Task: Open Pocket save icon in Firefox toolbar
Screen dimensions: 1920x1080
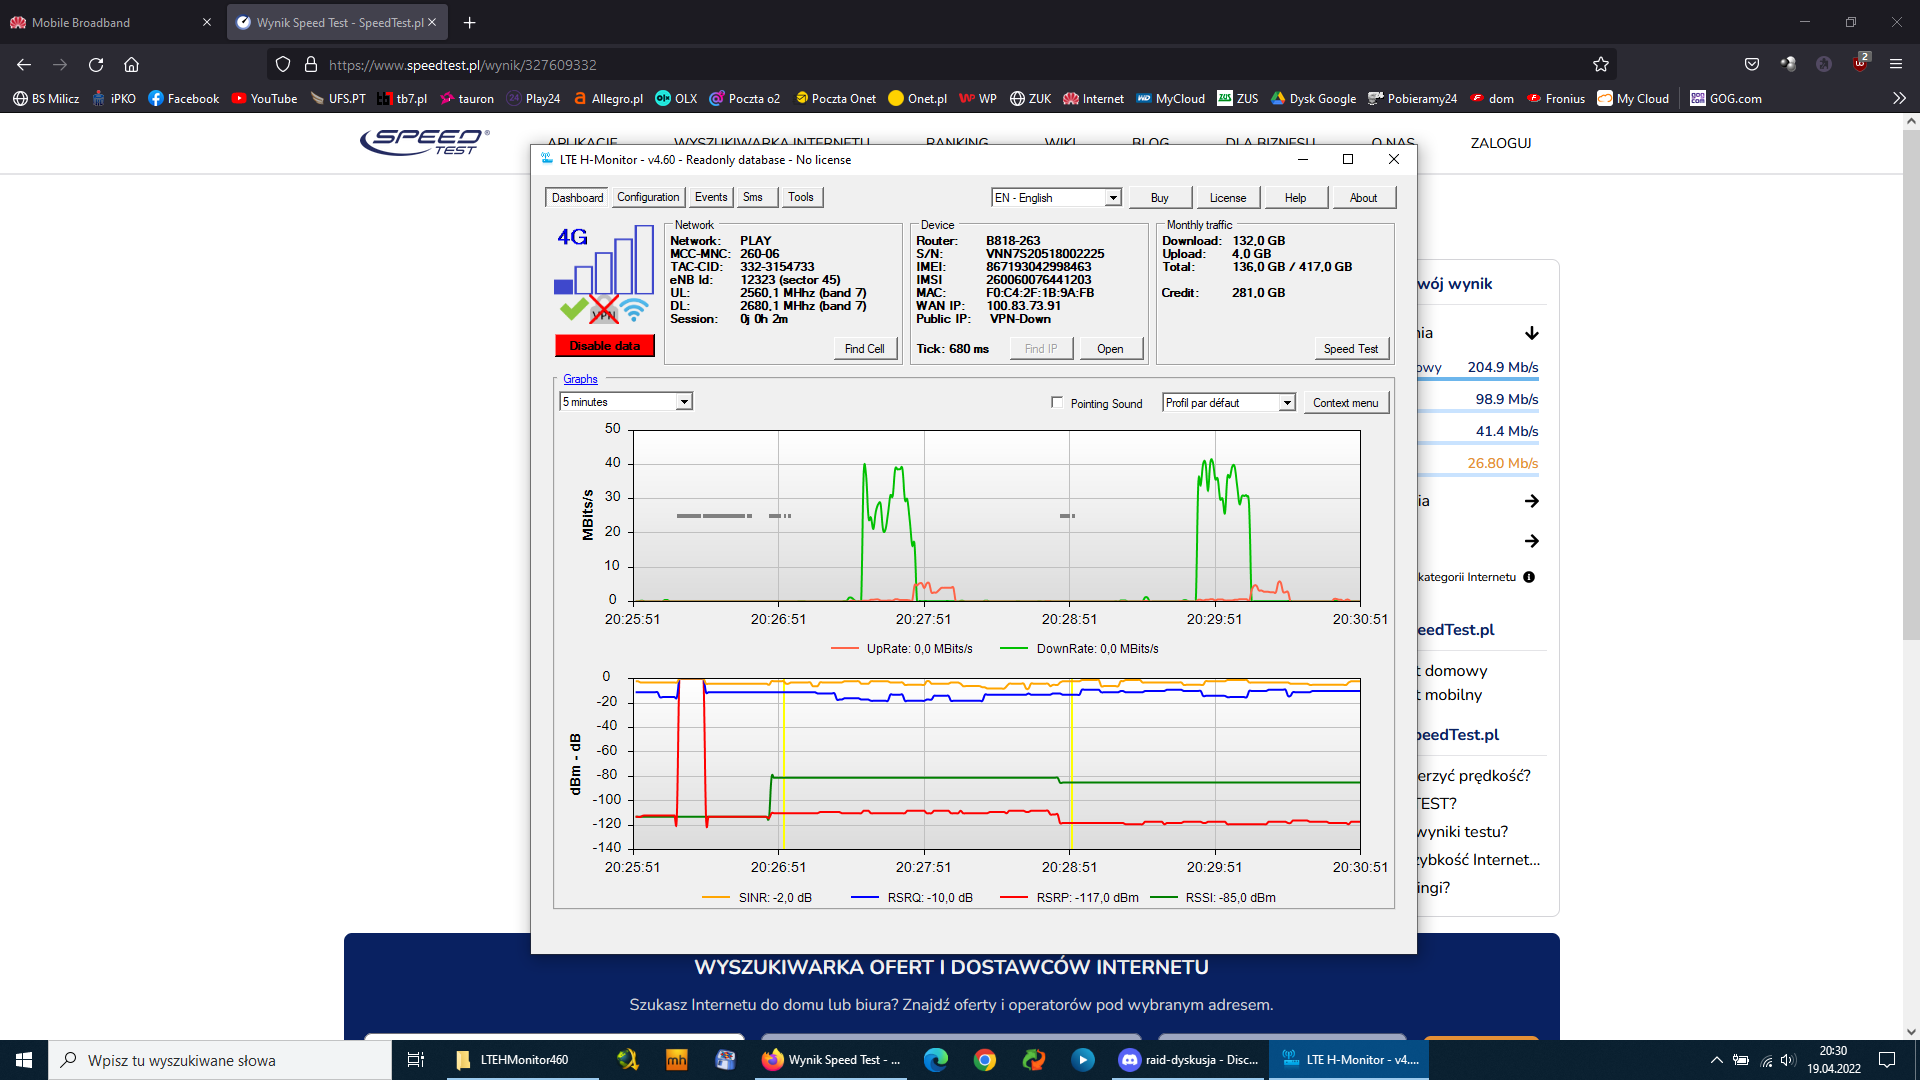Action: [x=1752, y=64]
